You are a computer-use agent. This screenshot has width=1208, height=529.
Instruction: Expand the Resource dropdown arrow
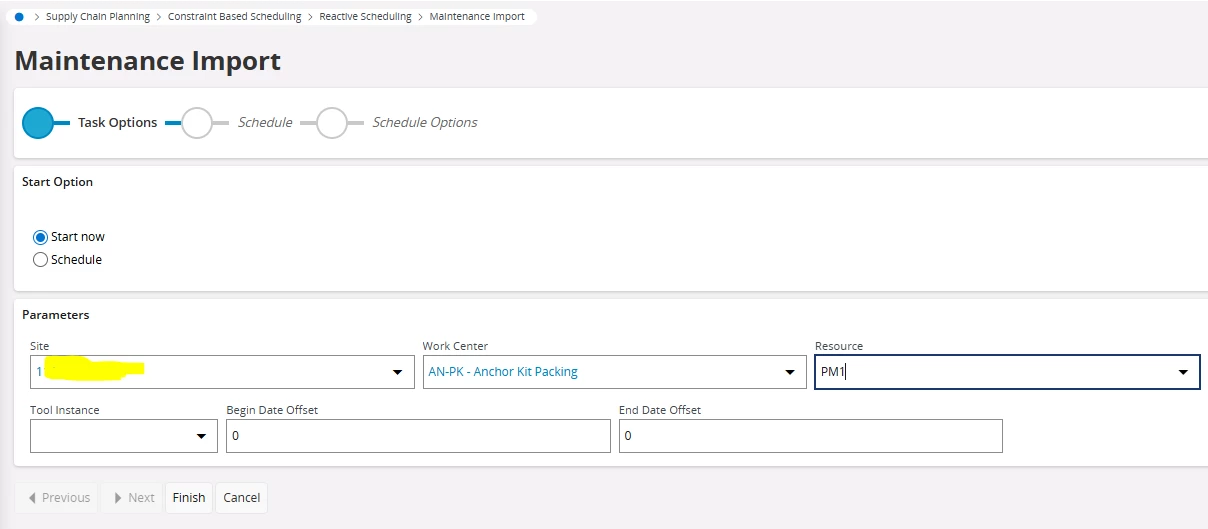[1183, 372]
